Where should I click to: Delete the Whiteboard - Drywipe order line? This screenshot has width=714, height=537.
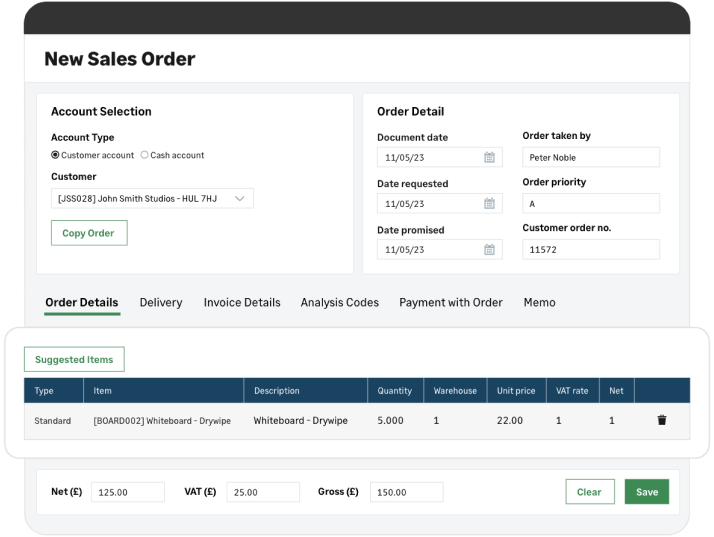[661, 420]
